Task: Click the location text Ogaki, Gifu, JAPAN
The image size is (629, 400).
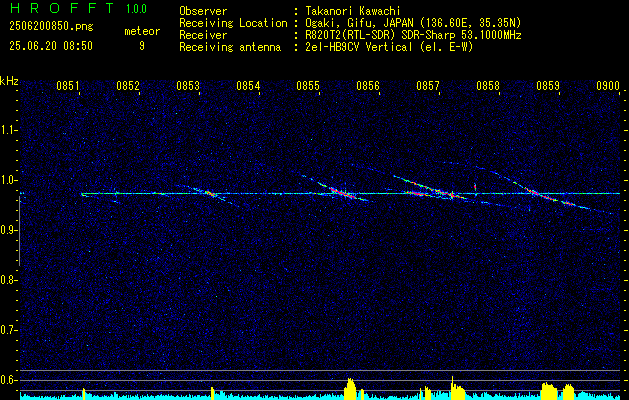Action: pyautogui.click(x=358, y=24)
